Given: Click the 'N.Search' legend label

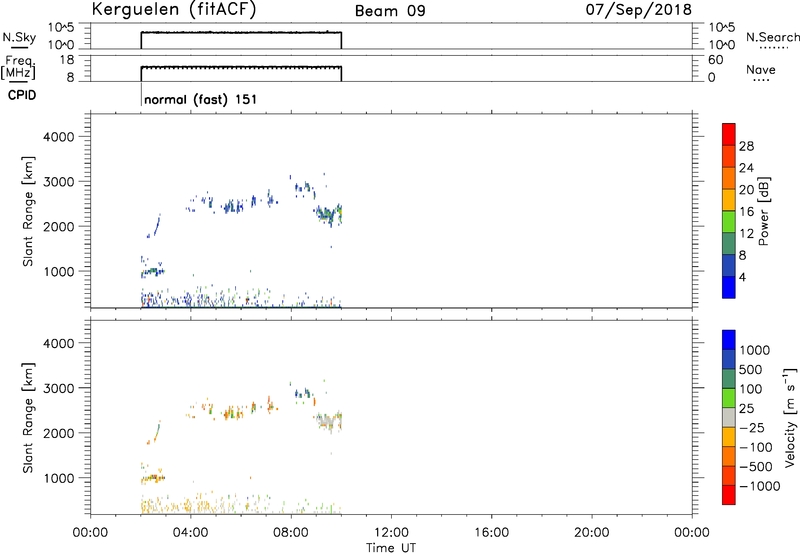Looking at the screenshot, I should click(772, 37).
